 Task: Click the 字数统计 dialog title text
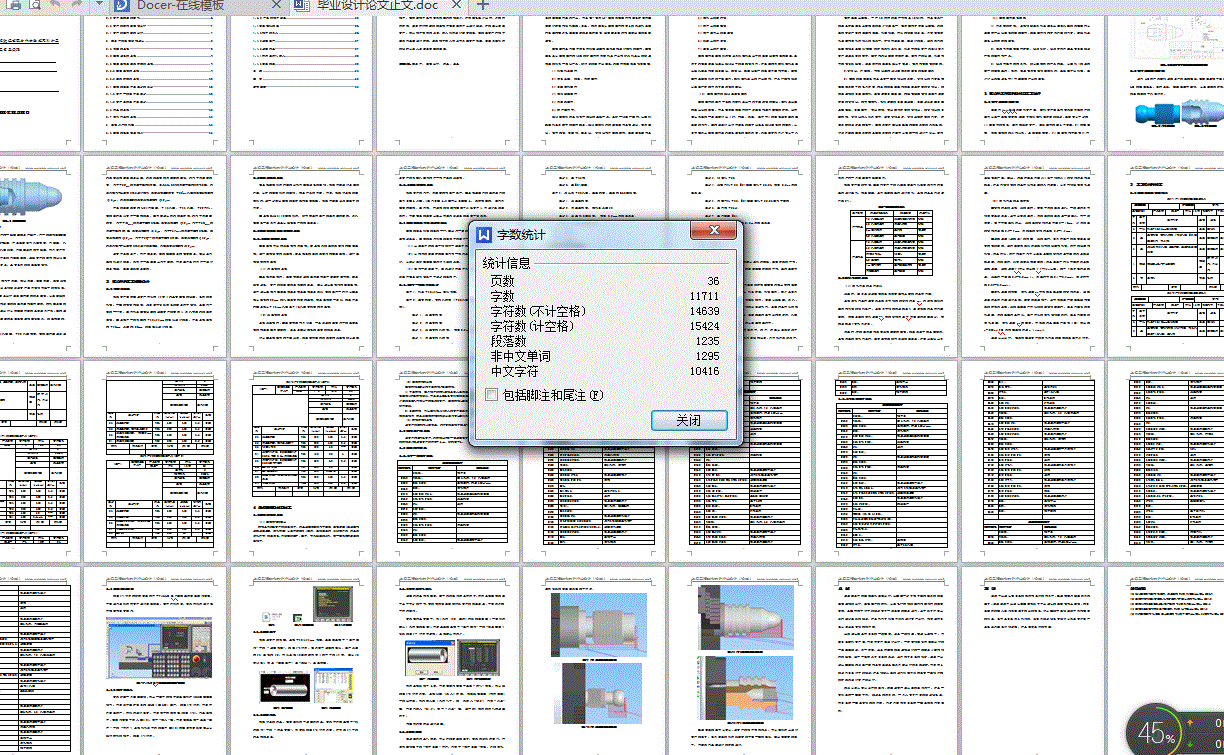(x=522, y=236)
